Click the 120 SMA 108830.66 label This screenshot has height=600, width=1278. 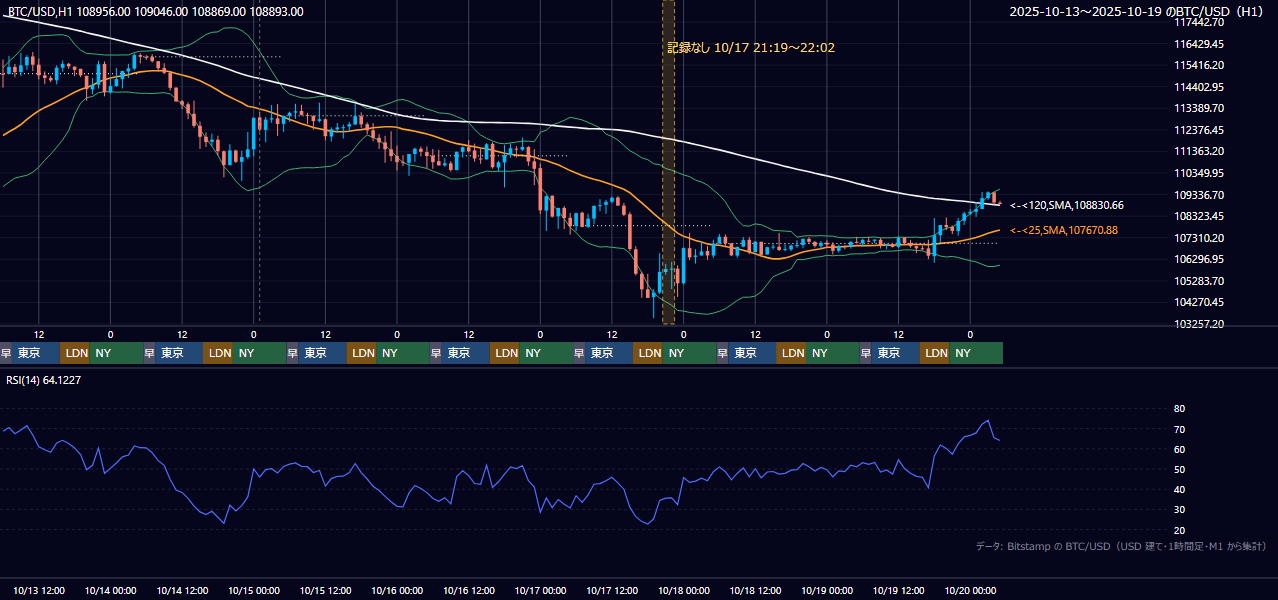[x=1066, y=205]
